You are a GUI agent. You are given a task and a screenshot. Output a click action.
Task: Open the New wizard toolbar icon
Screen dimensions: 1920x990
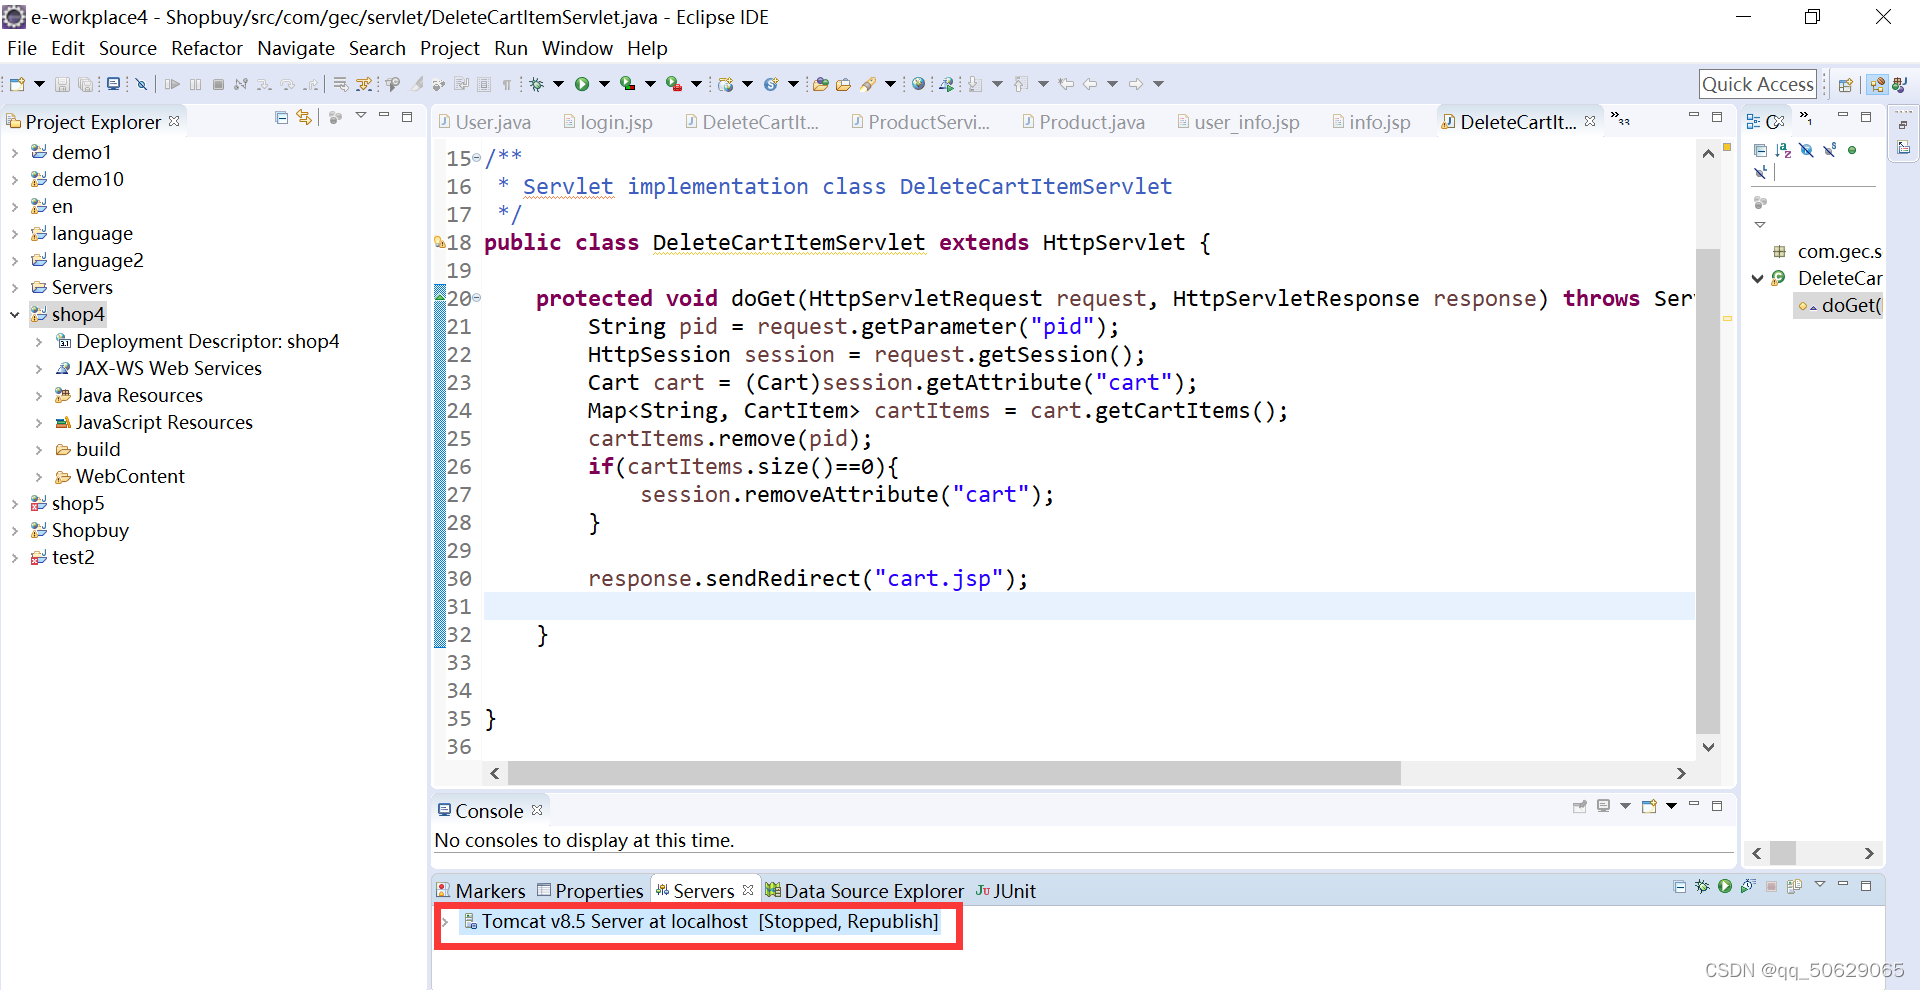coord(16,84)
